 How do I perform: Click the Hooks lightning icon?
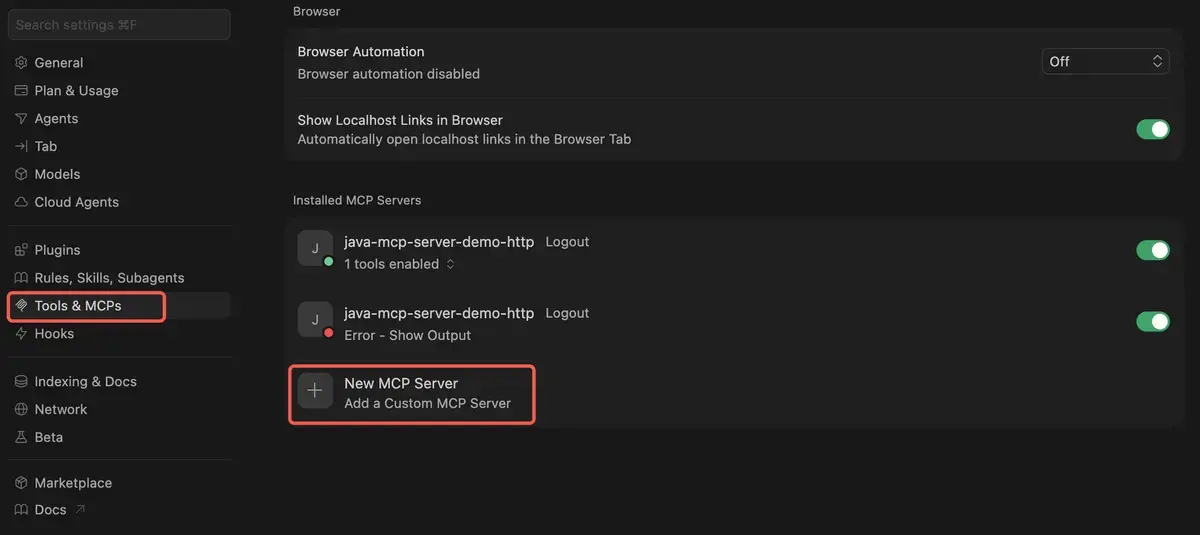(21, 334)
